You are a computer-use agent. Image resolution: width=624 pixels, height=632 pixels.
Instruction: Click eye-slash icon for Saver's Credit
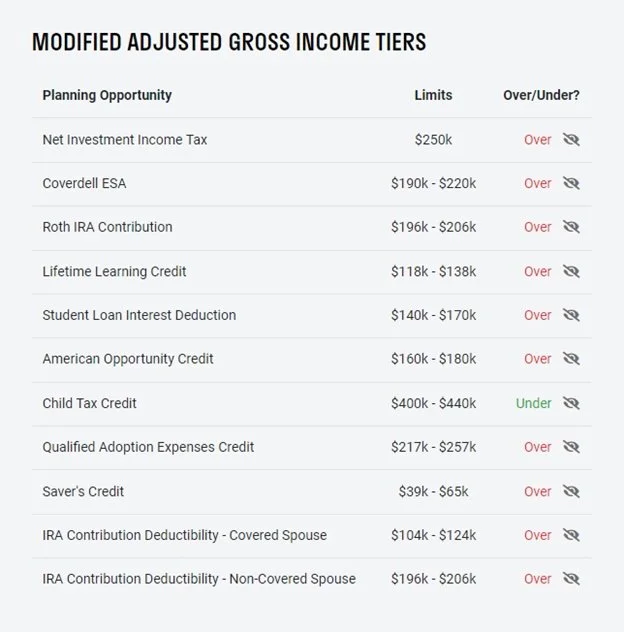[x=571, y=491]
